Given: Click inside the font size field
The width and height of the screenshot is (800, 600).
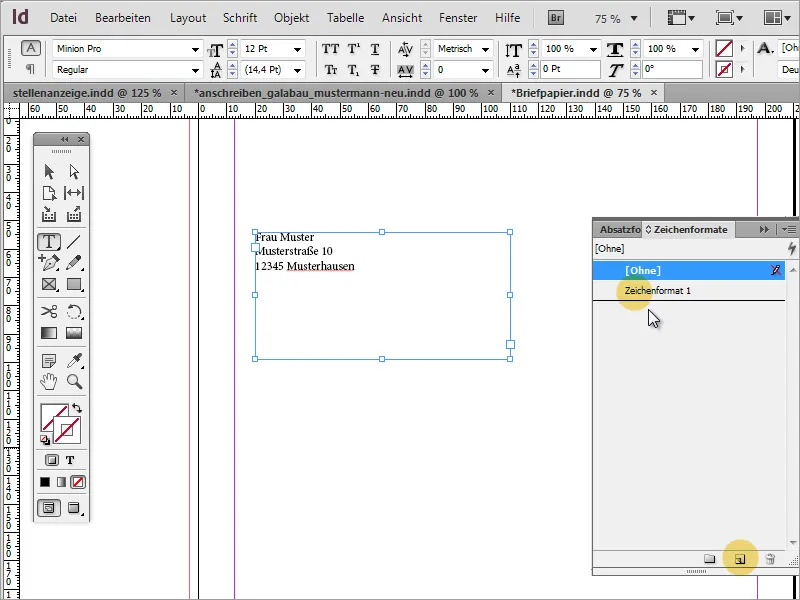Looking at the screenshot, I should (x=256, y=48).
